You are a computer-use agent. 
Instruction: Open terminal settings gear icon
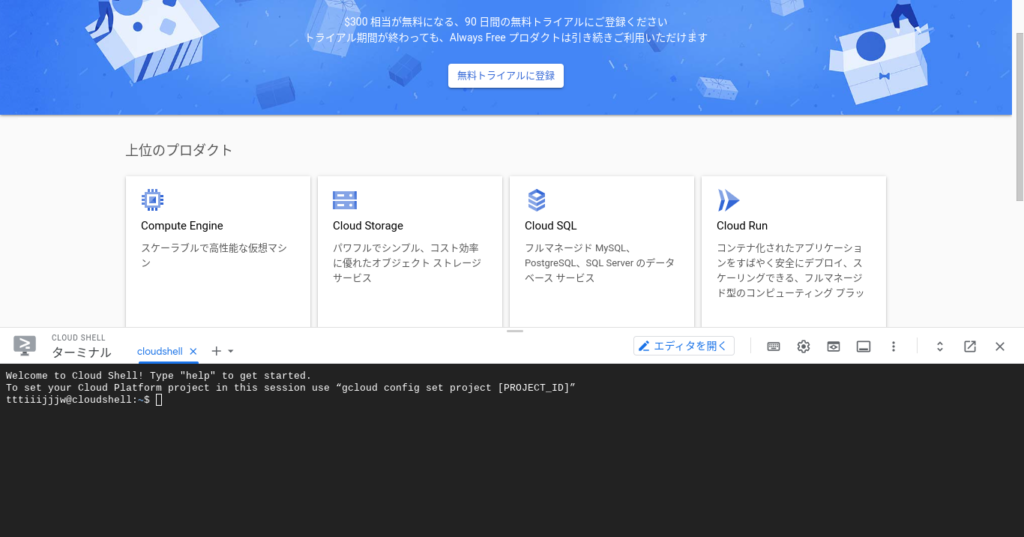(803, 346)
